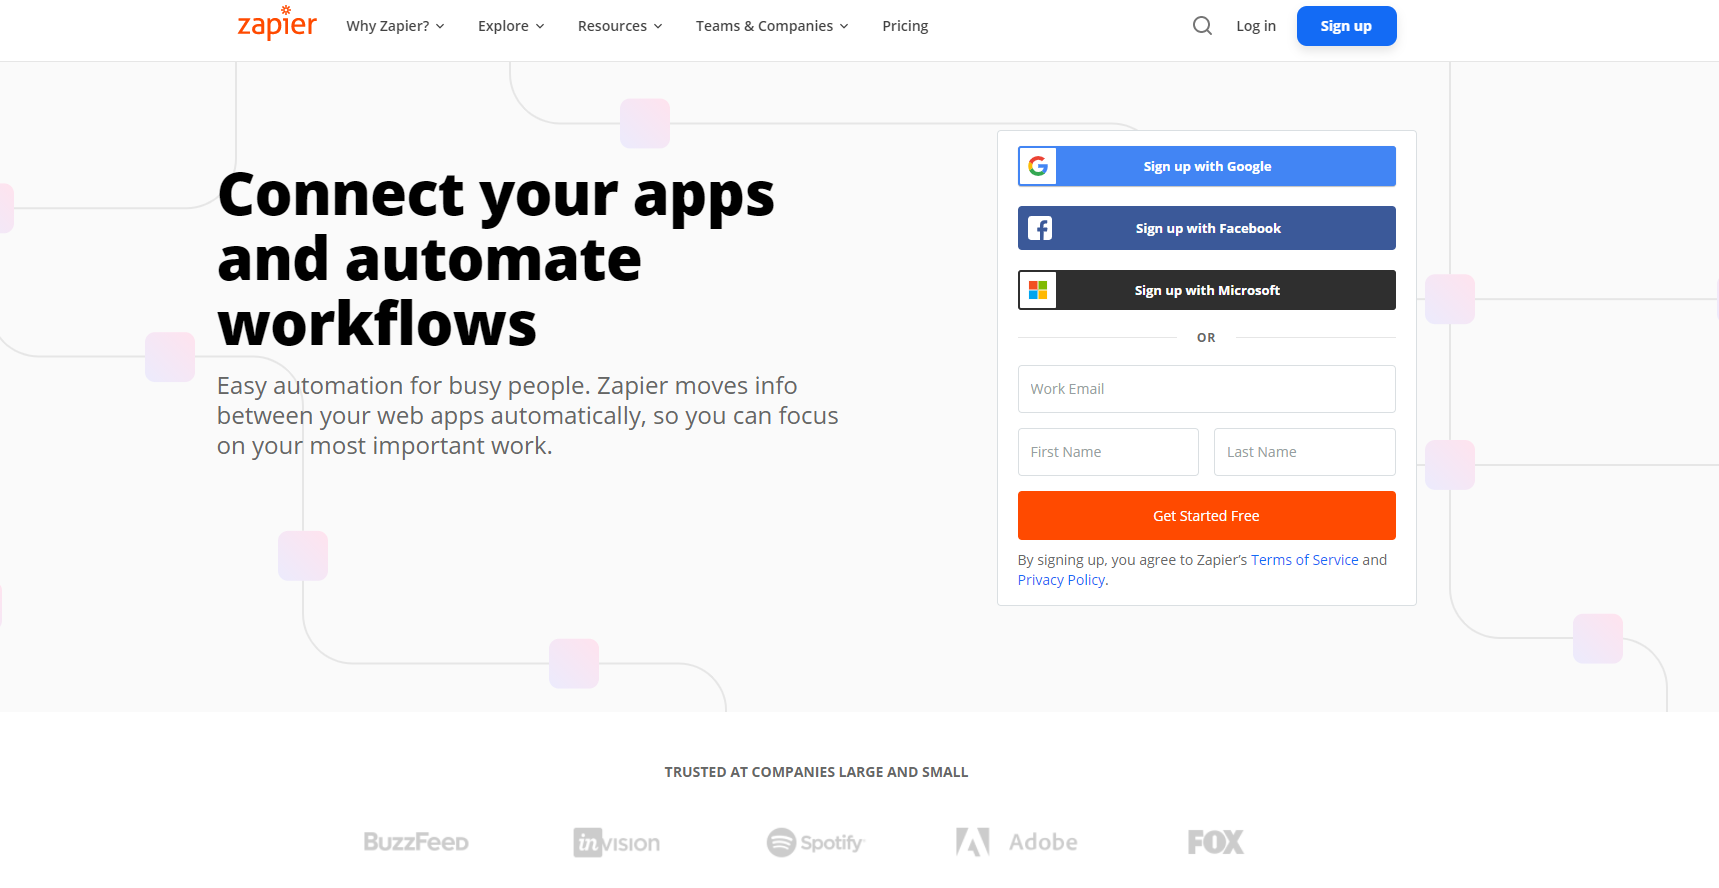
Task: Click the Microsoft logo icon
Action: point(1038,290)
